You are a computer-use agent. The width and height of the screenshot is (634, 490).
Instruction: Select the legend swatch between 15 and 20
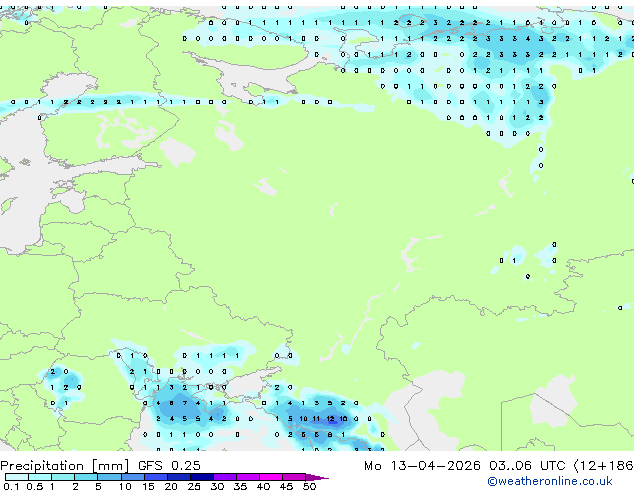tap(155, 477)
